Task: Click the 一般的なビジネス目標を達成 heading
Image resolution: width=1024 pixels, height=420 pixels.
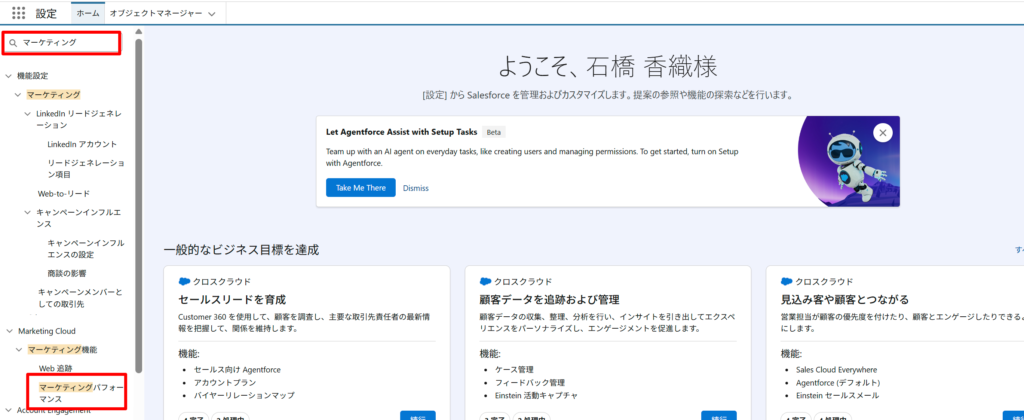Action: 241,250
